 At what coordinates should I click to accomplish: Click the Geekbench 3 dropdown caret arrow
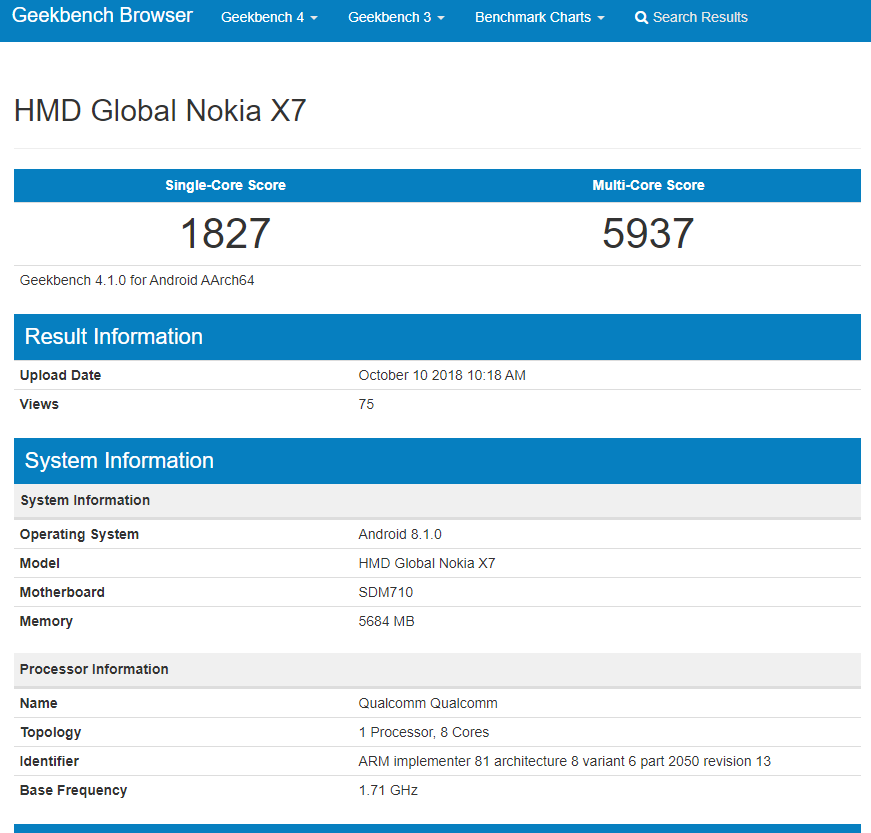(441, 18)
